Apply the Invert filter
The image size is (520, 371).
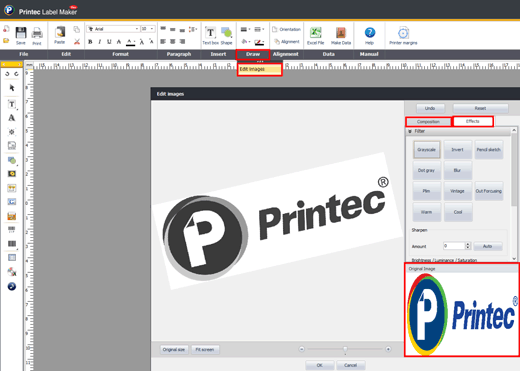[x=458, y=150]
